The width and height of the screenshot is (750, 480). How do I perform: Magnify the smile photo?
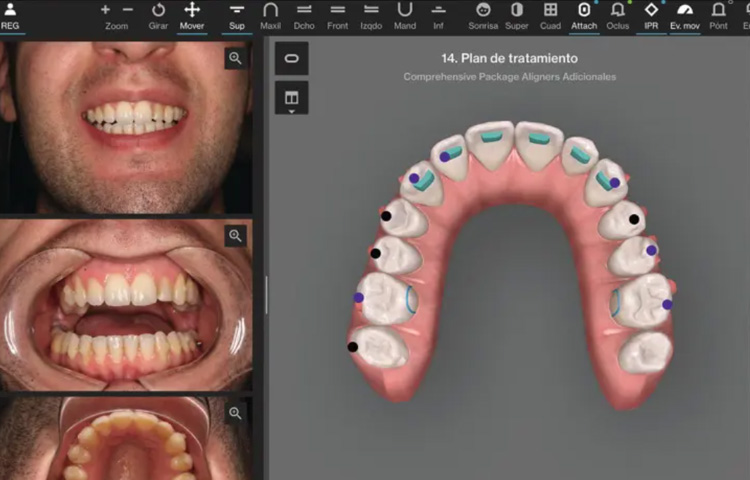point(235,59)
